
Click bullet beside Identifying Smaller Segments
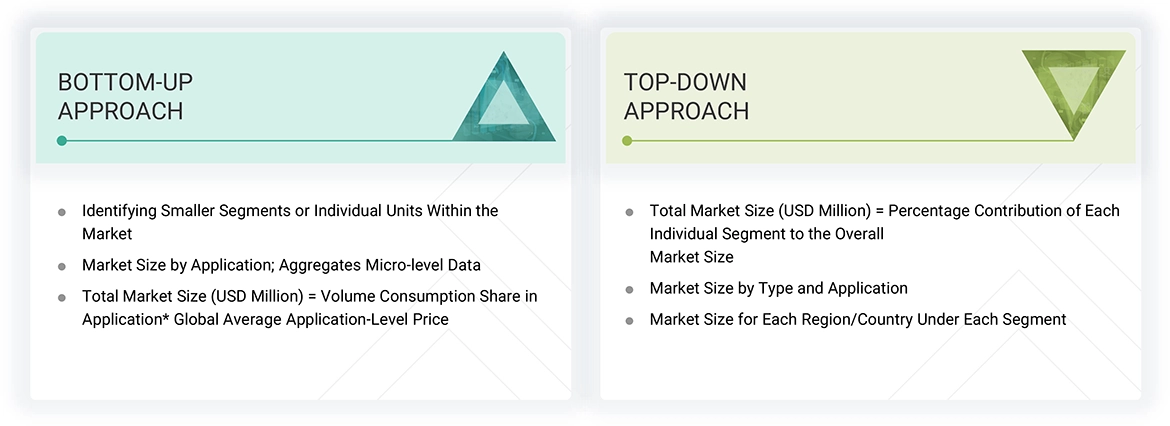[62, 212]
